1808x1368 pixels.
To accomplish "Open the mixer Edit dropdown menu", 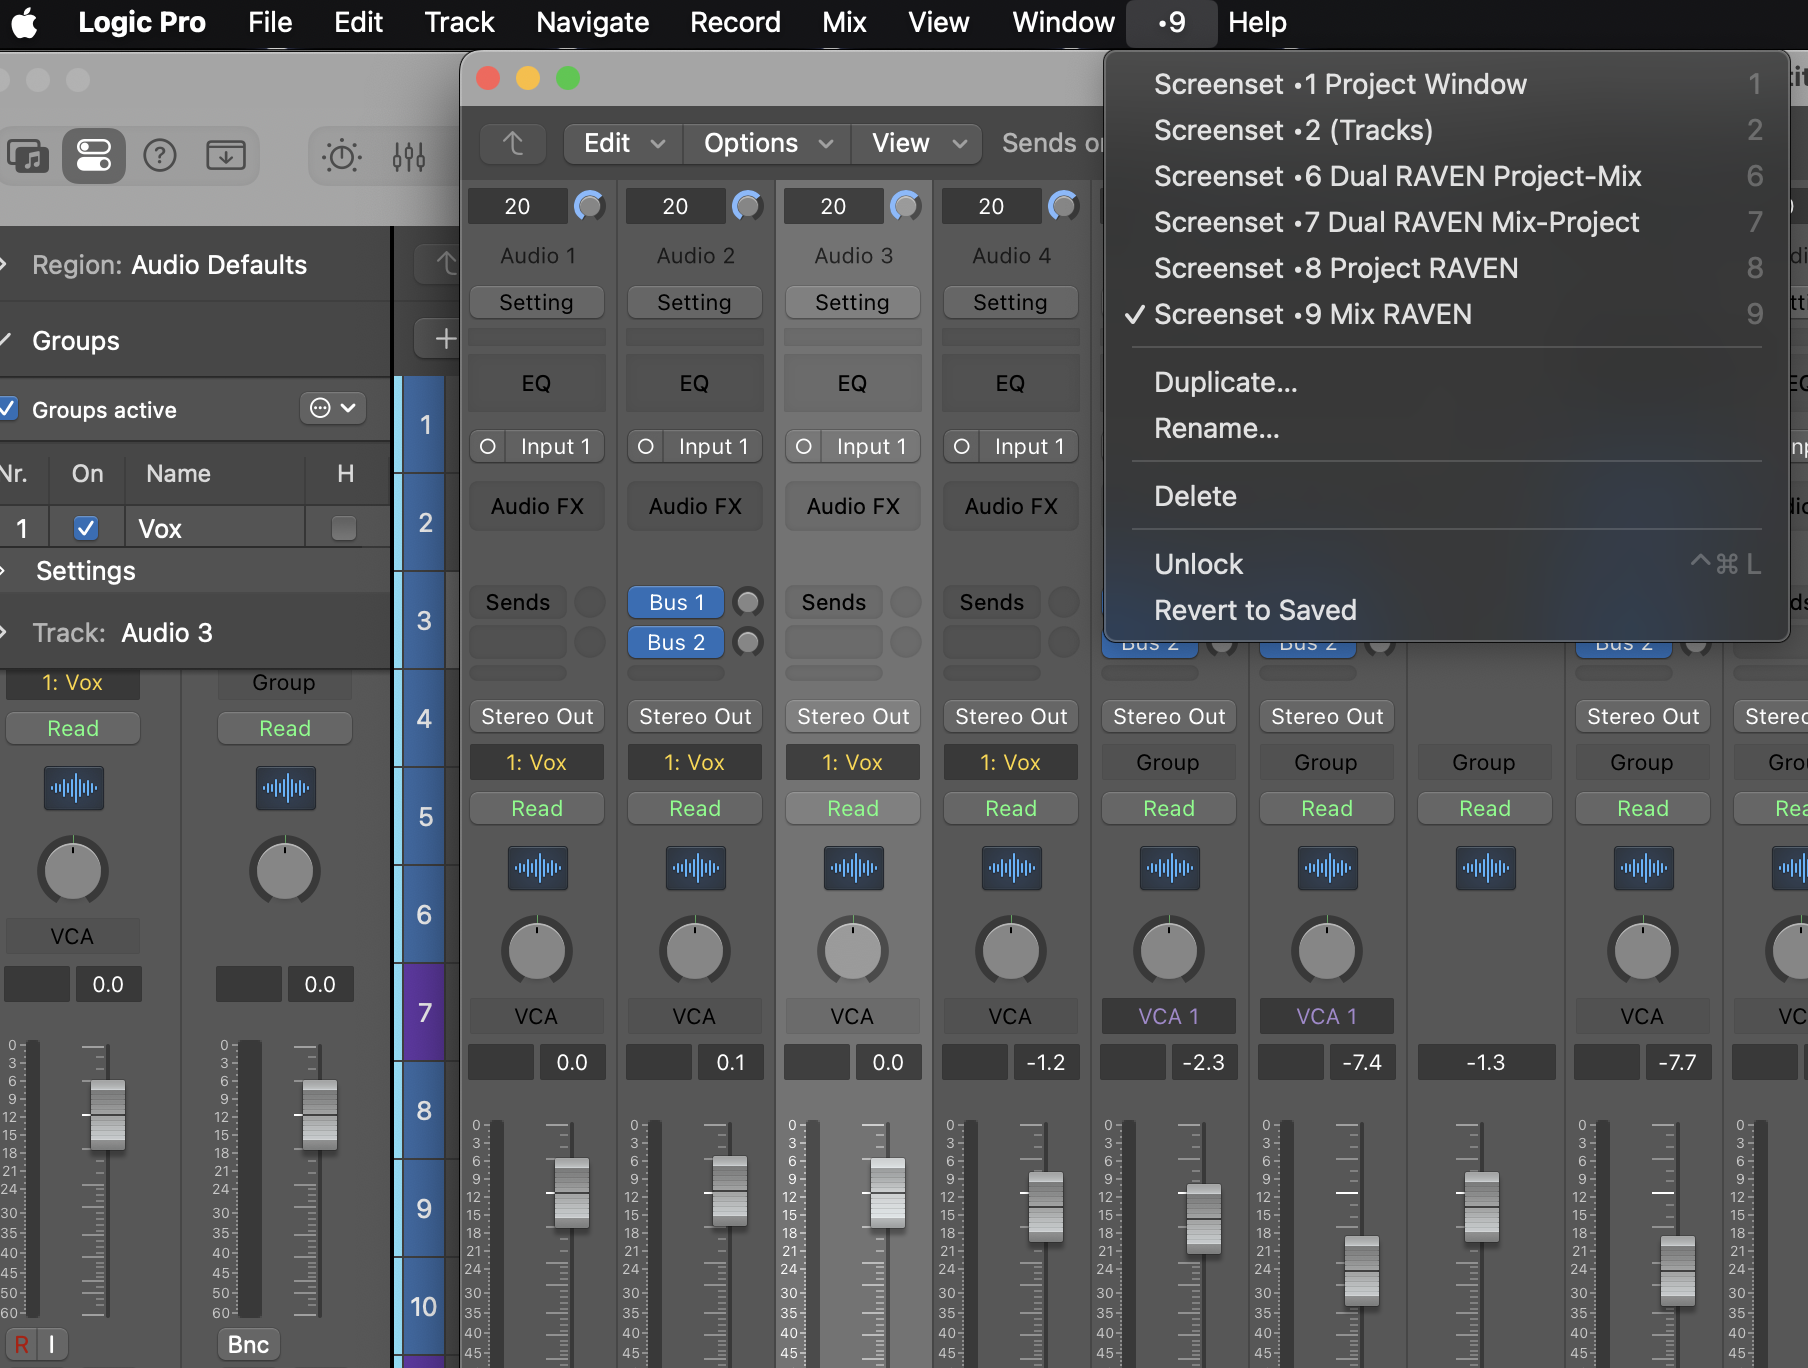I will coord(624,143).
